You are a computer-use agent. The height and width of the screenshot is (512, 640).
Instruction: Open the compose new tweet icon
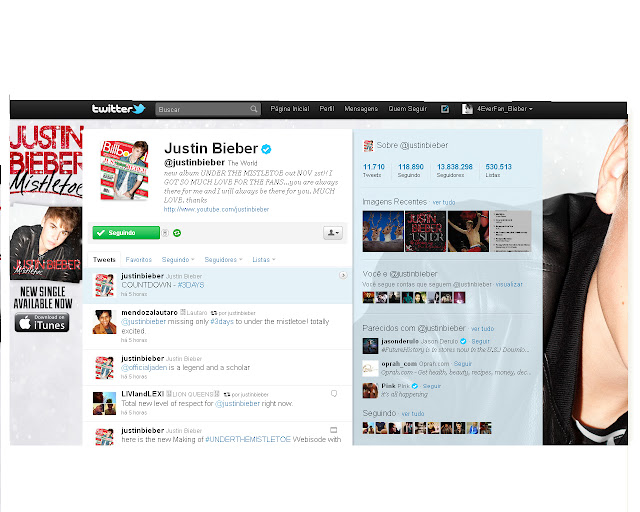445,109
